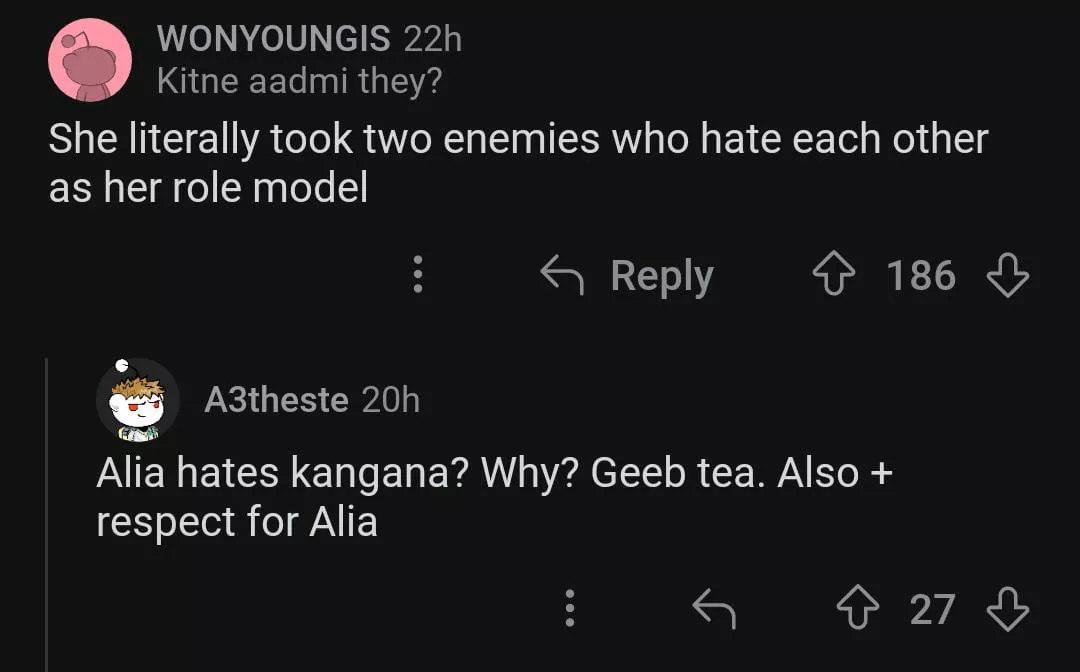Open the overflow menu on A3theste's reply
The height and width of the screenshot is (672, 1080).
click(x=569, y=608)
